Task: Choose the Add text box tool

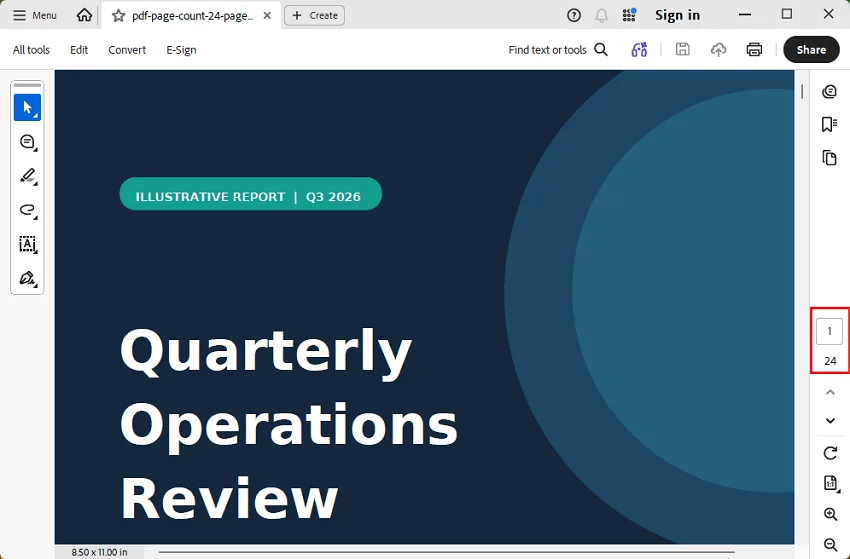Action: [27, 245]
